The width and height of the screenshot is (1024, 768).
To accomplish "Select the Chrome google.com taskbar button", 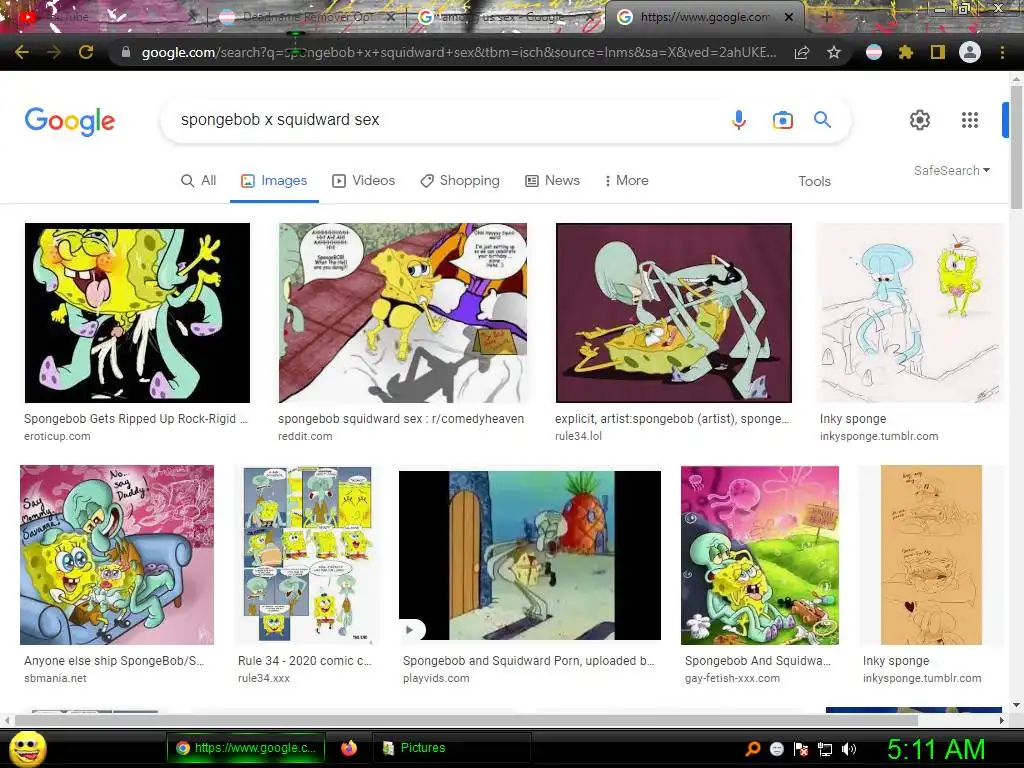I will 246,748.
